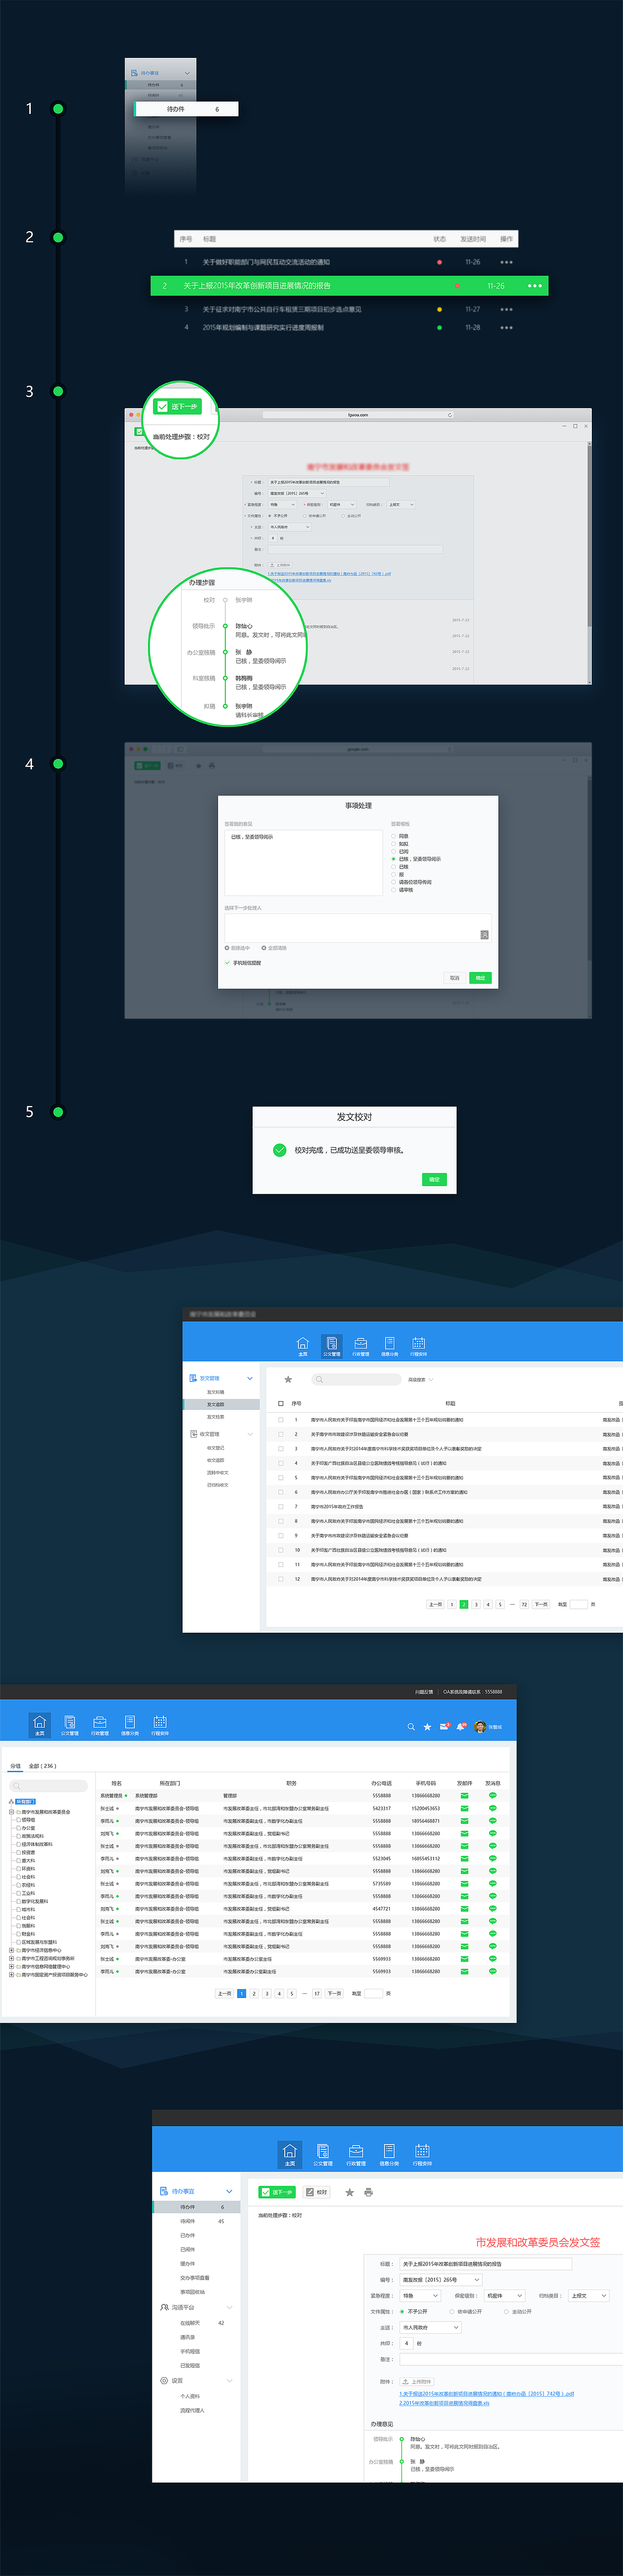Click the printer icon next to 校对 button
Viewport: 623px width, 2576px height.
[368, 2192]
